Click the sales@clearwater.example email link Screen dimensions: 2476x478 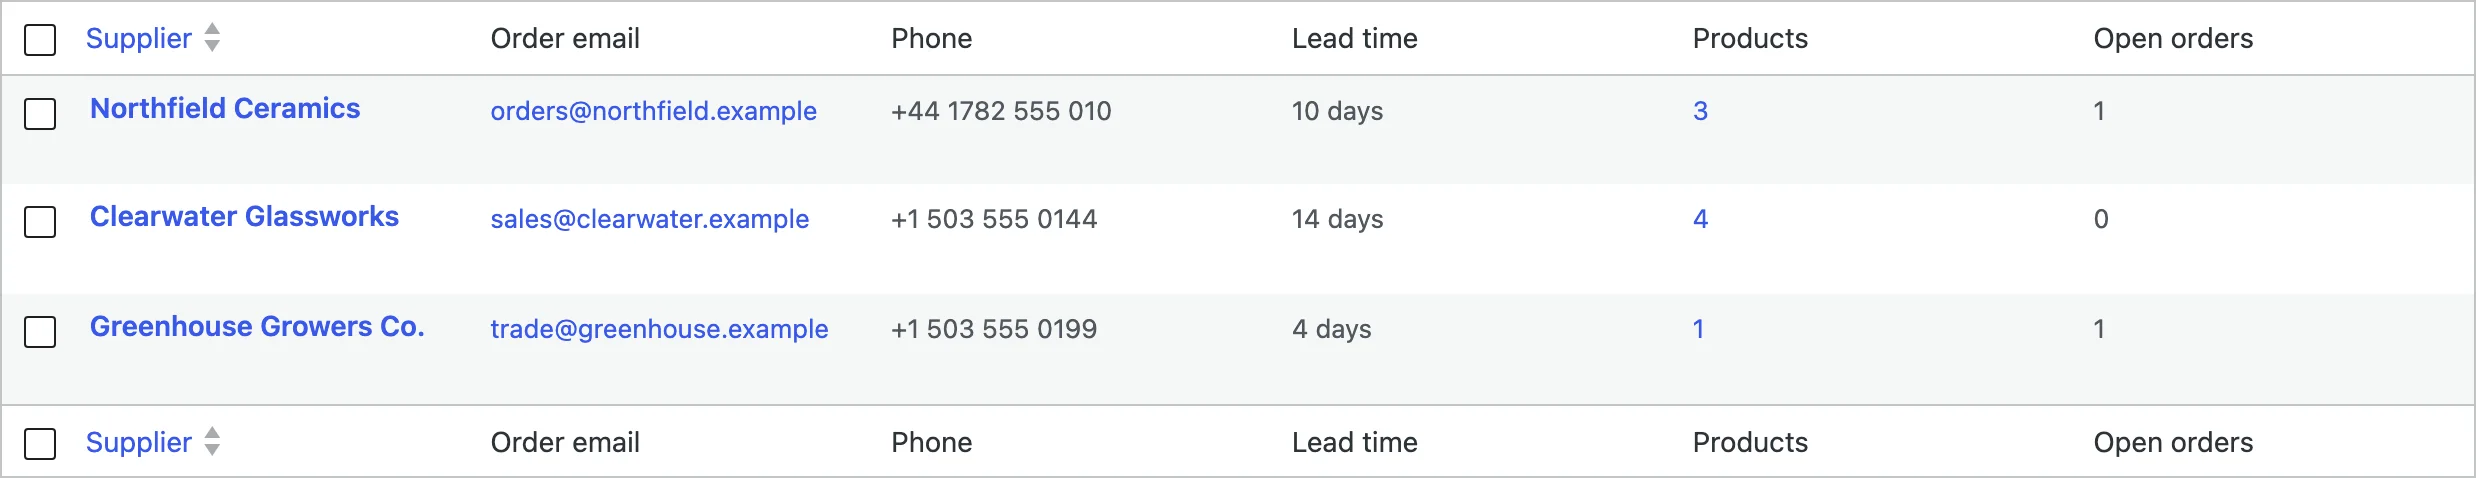coord(649,219)
